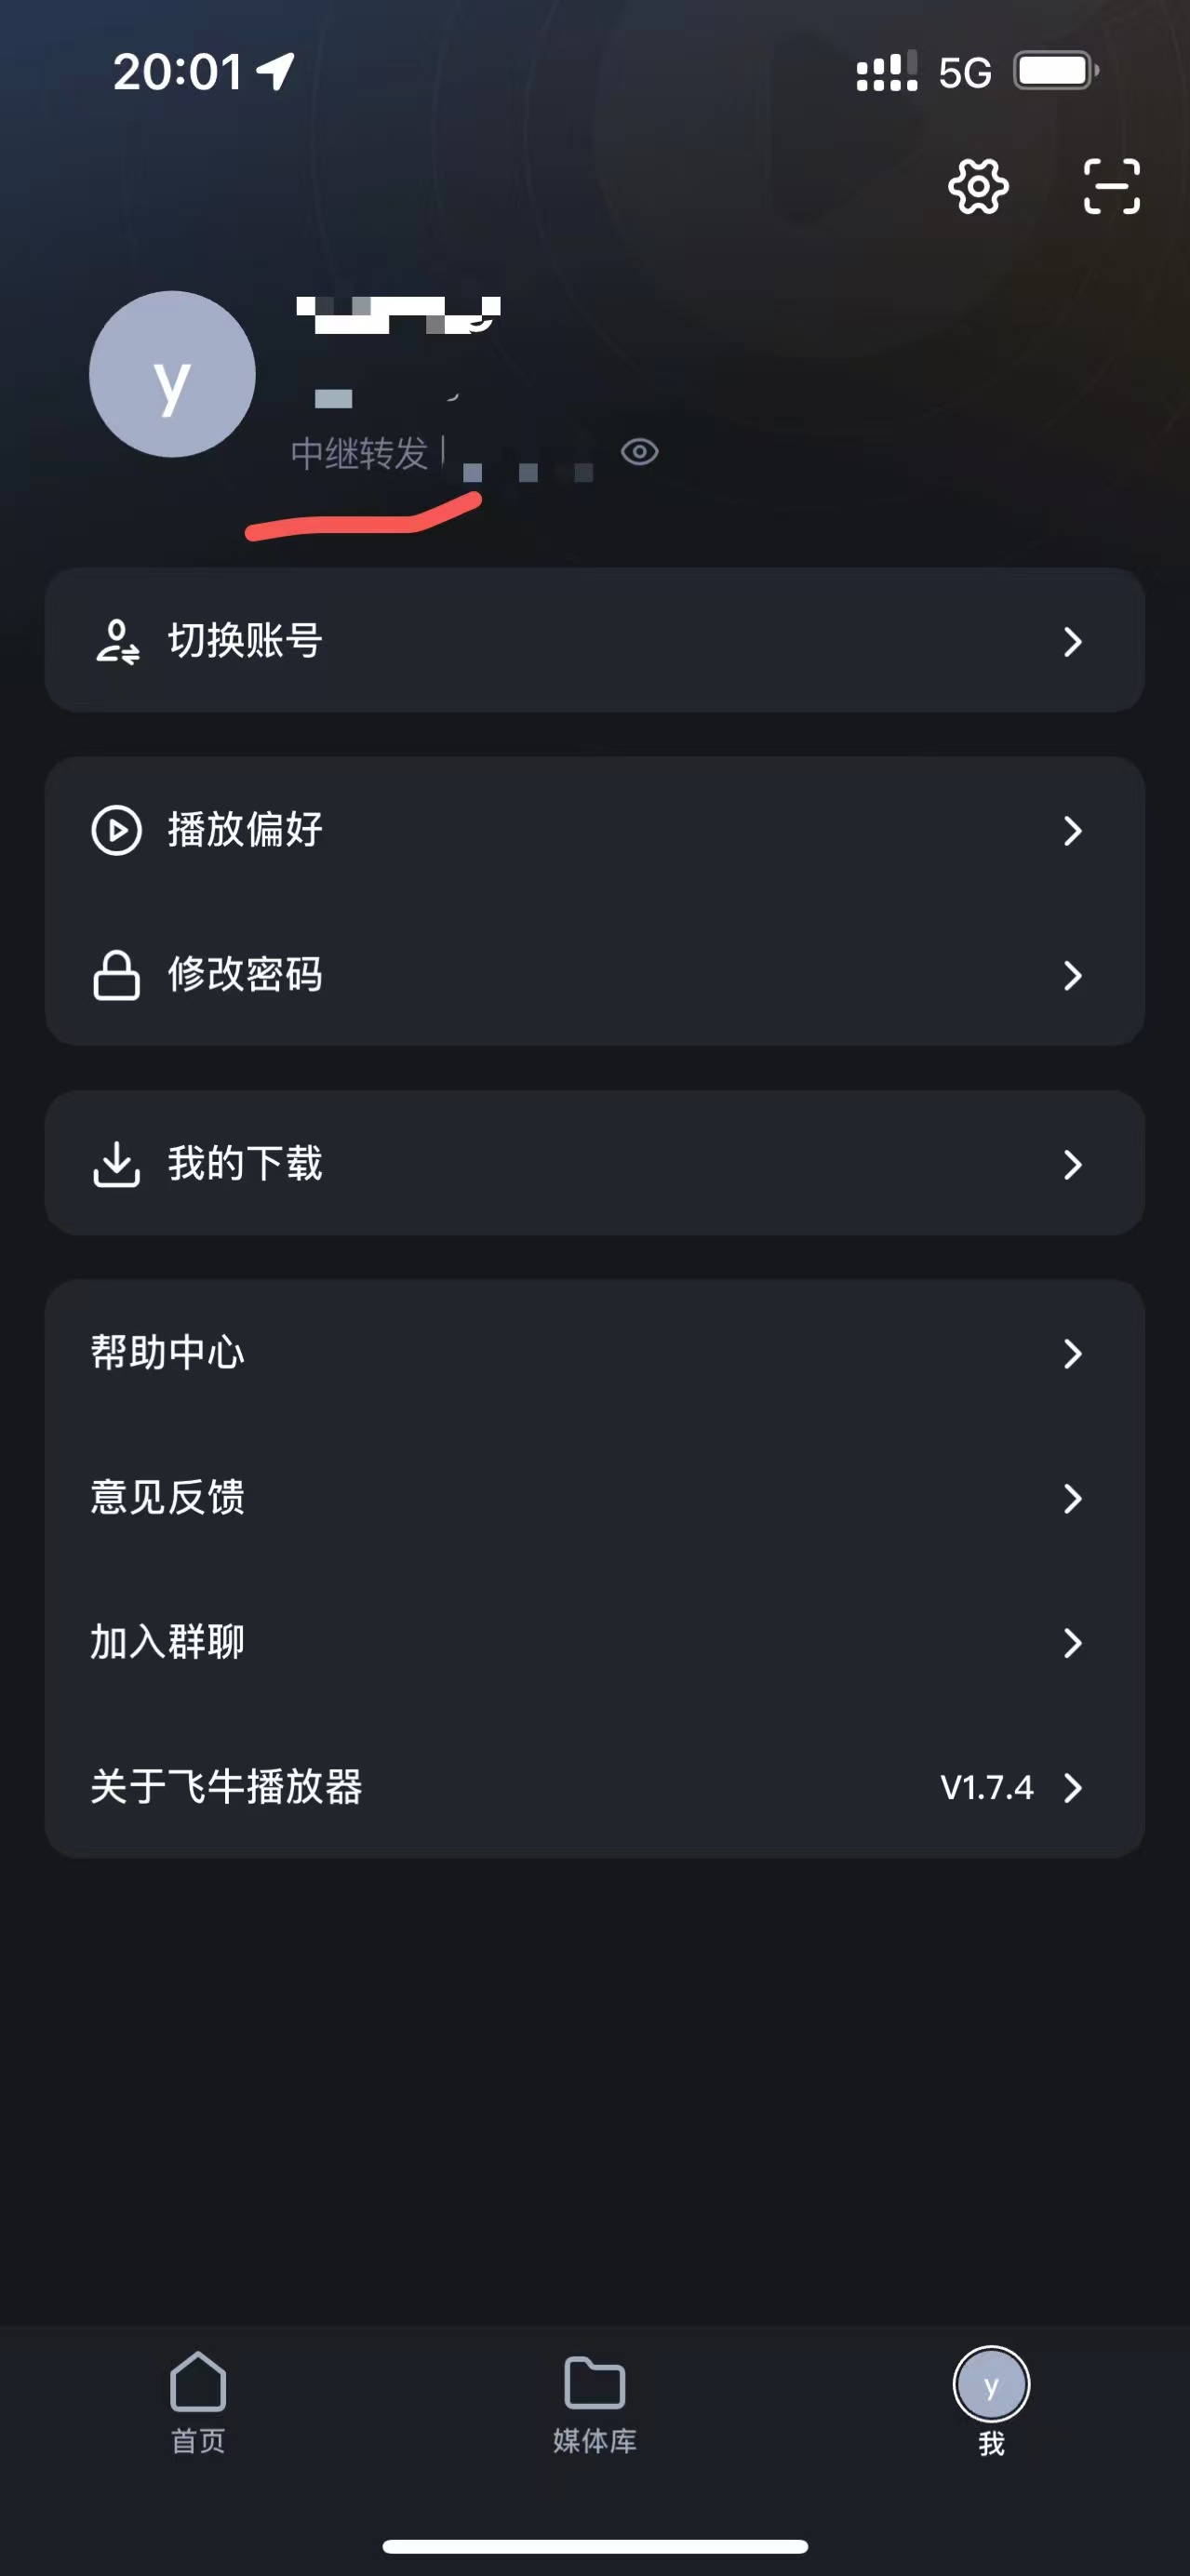This screenshot has height=2576, width=1190.
Task: Open settings via the gear icon
Action: point(978,186)
